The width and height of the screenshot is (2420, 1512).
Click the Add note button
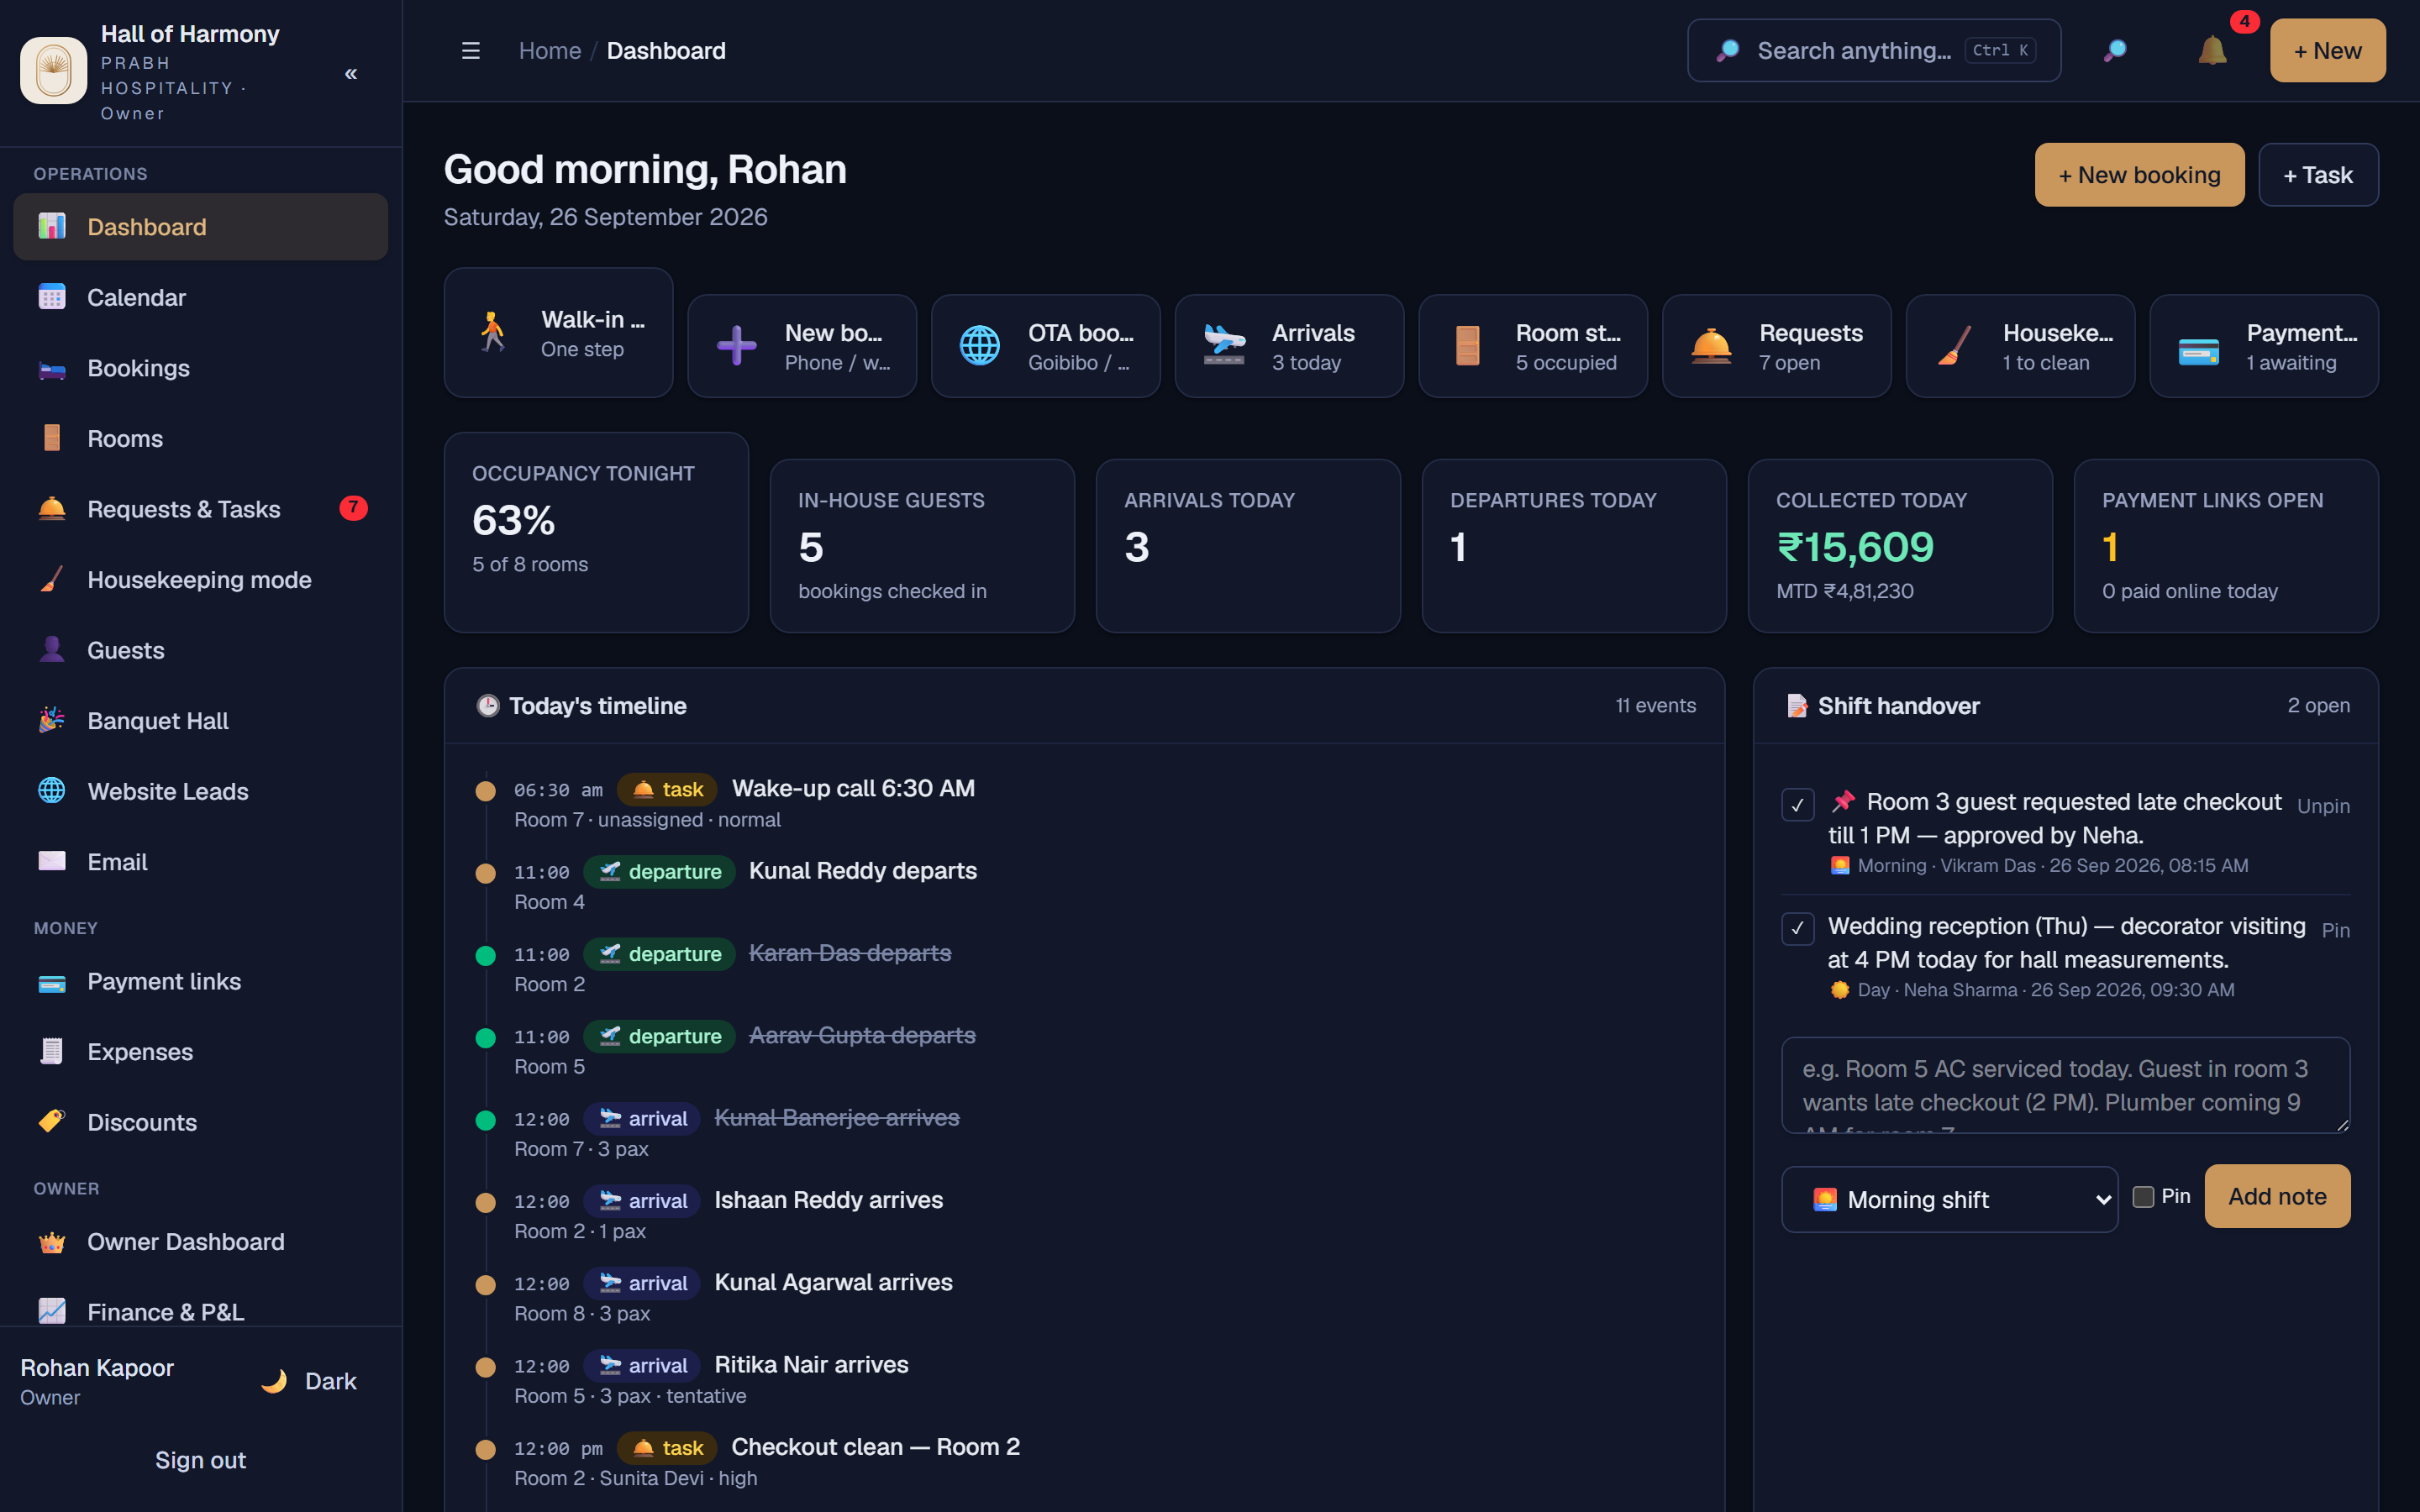tap(2277, 1196)
